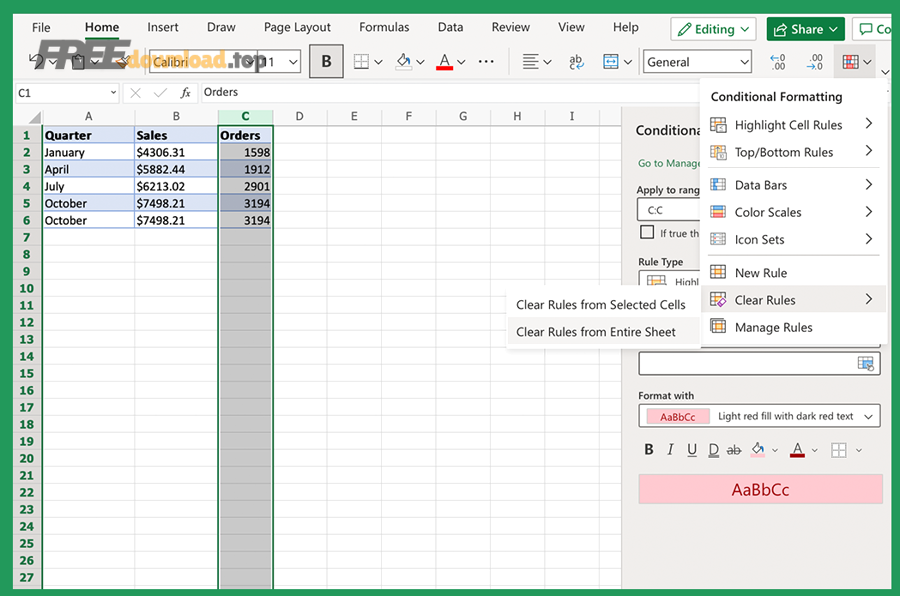Open the Borders tool in the ribbon

(x=361, y=61)
